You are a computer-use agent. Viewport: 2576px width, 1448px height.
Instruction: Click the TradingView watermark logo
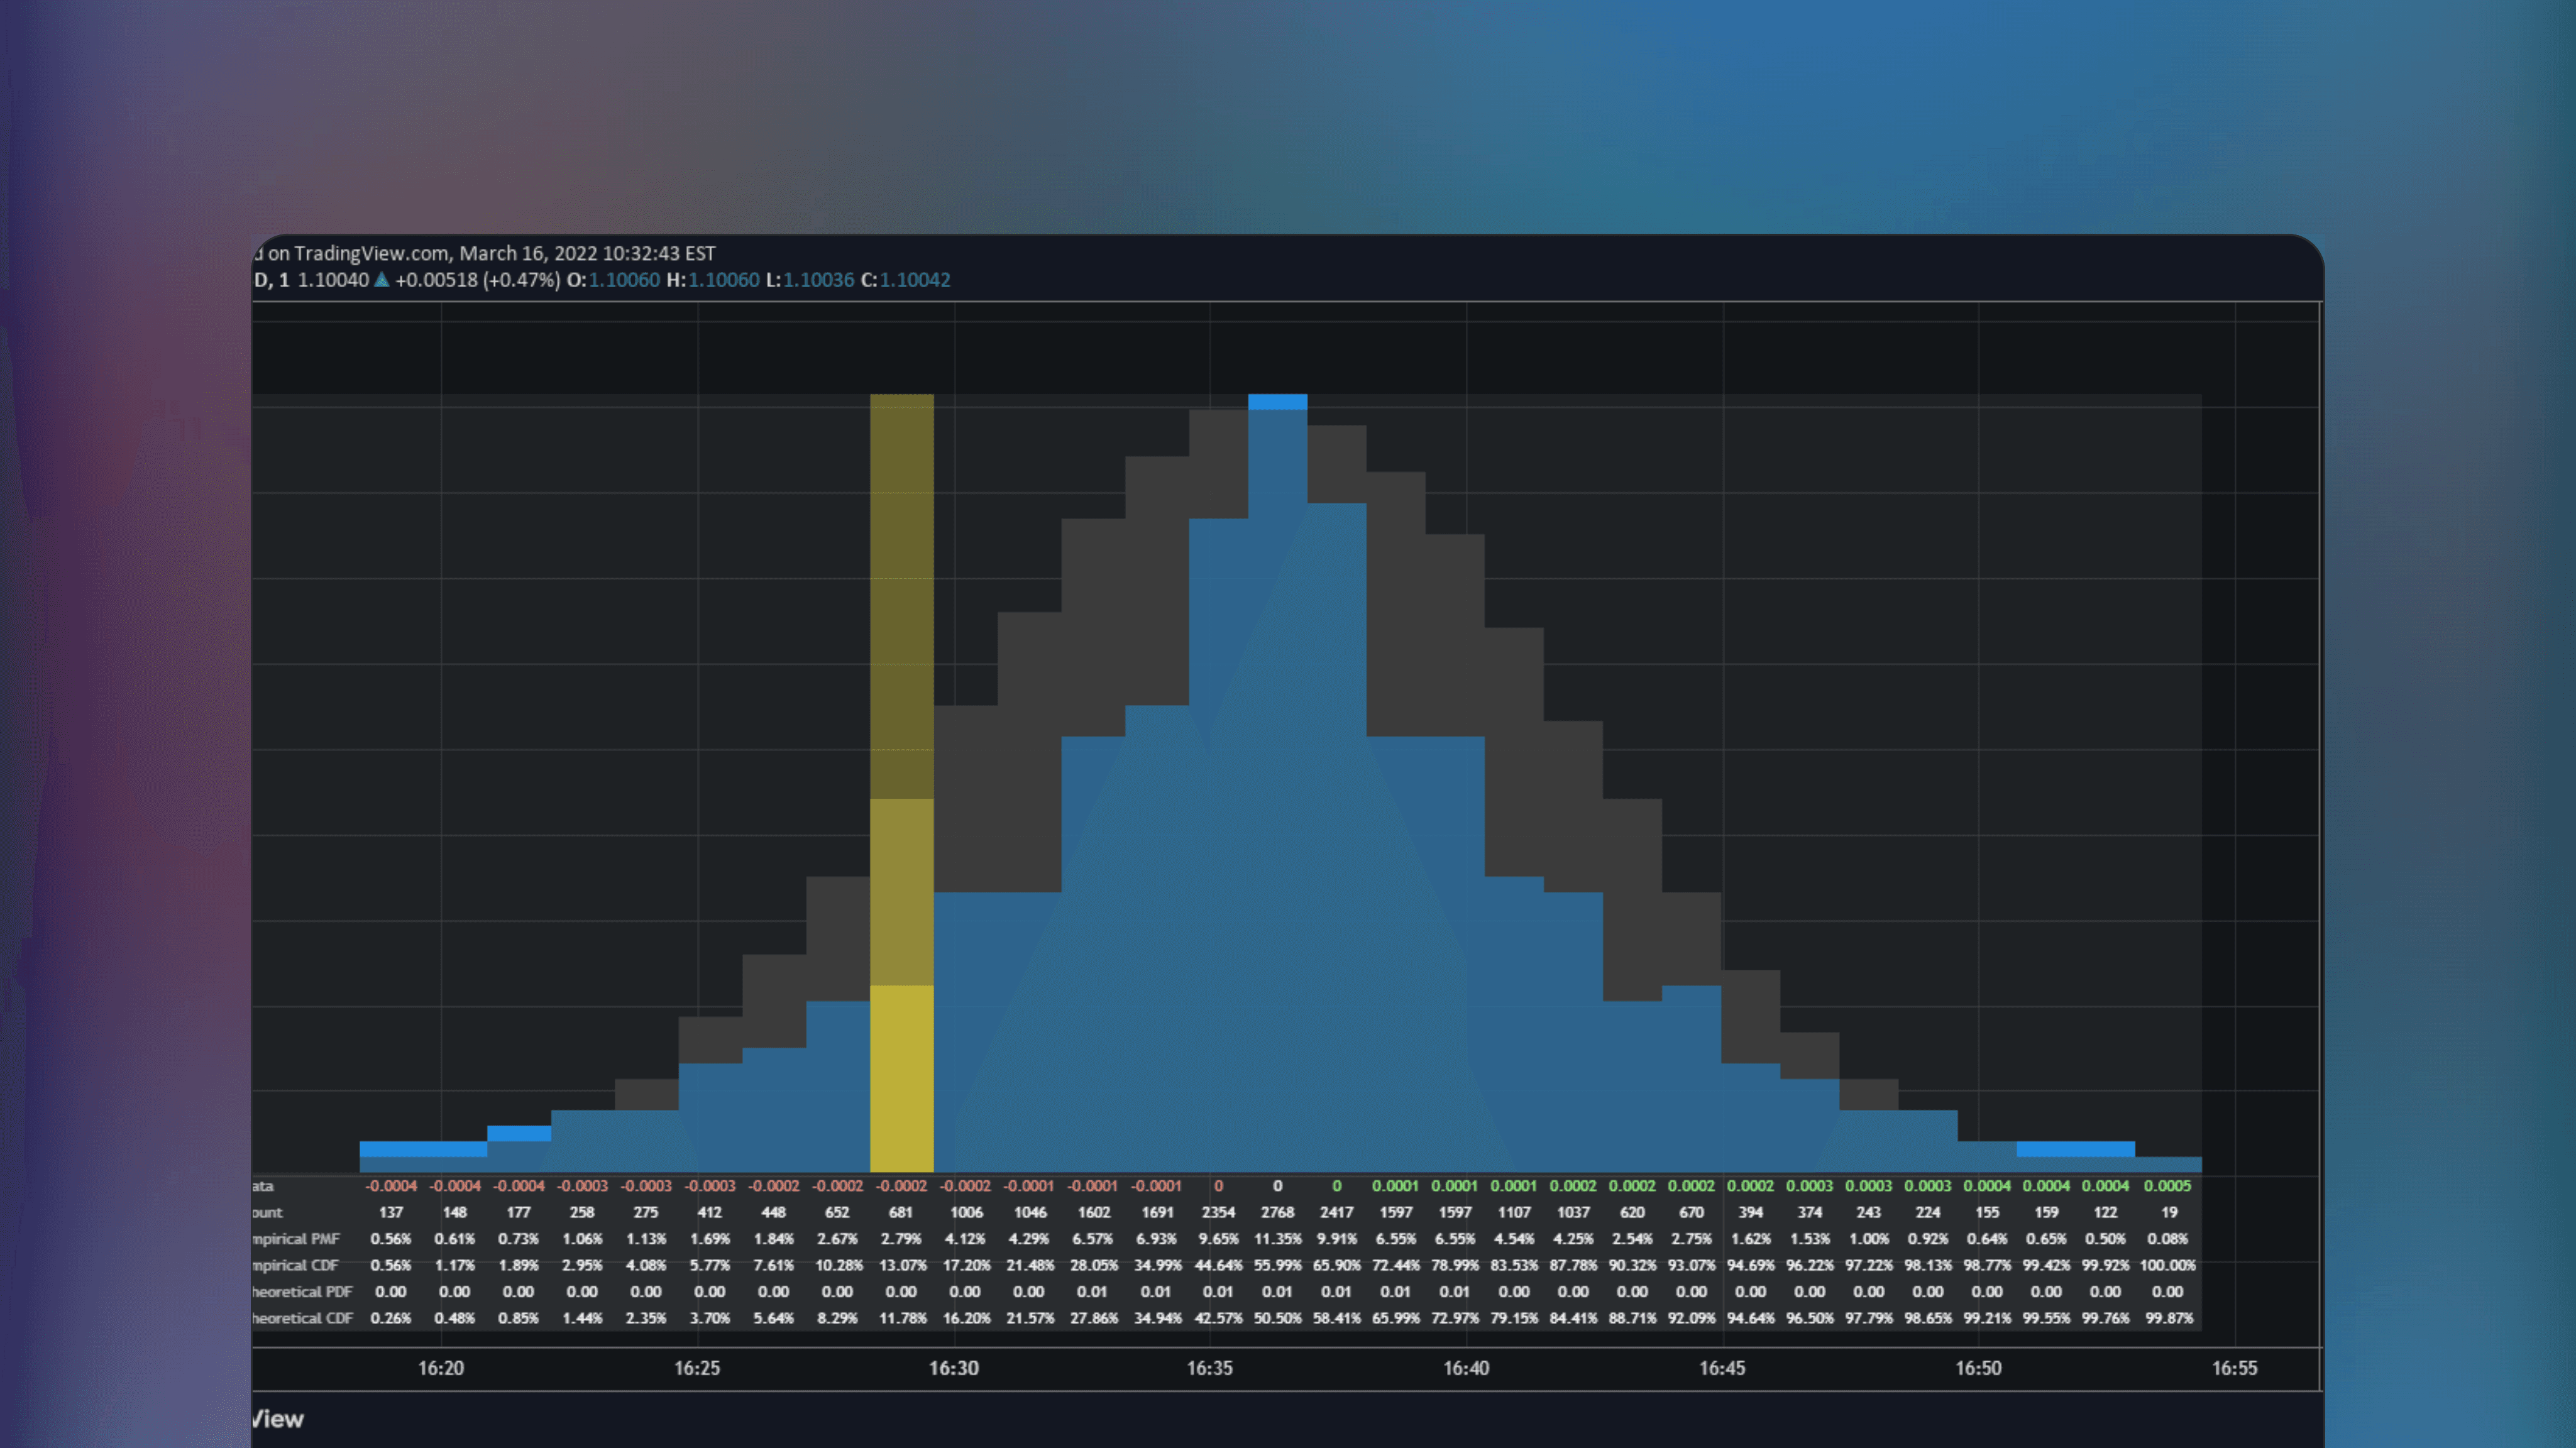click(x=278, y=1419)
